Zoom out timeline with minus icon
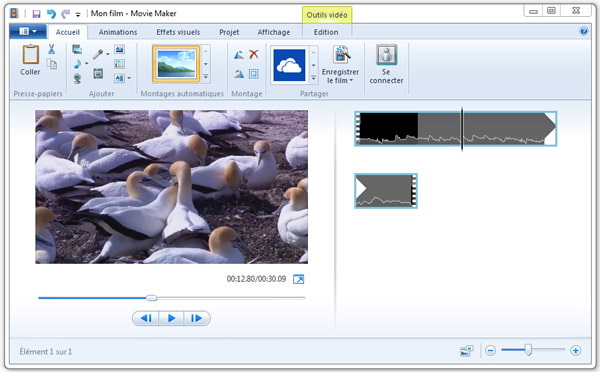 (491, 350)
